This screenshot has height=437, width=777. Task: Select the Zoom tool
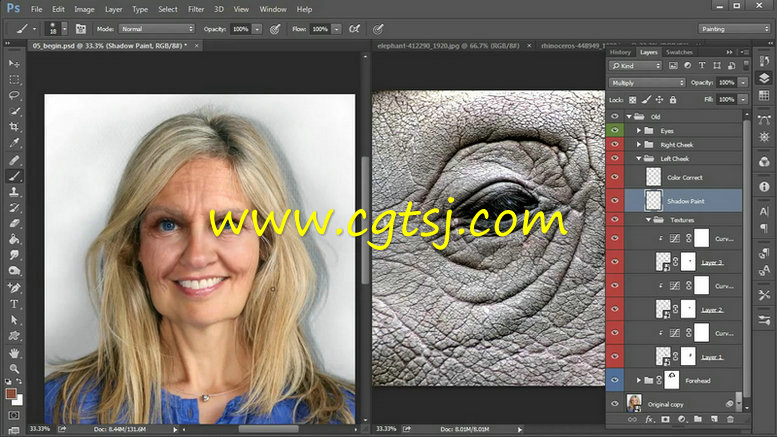(x=14, y=369)
